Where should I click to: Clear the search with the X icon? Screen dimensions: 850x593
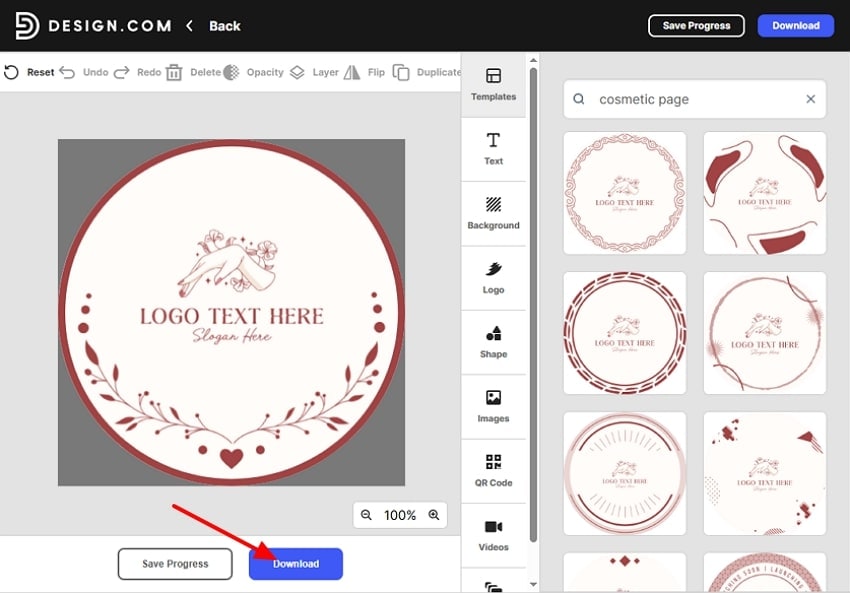point(810,99)
